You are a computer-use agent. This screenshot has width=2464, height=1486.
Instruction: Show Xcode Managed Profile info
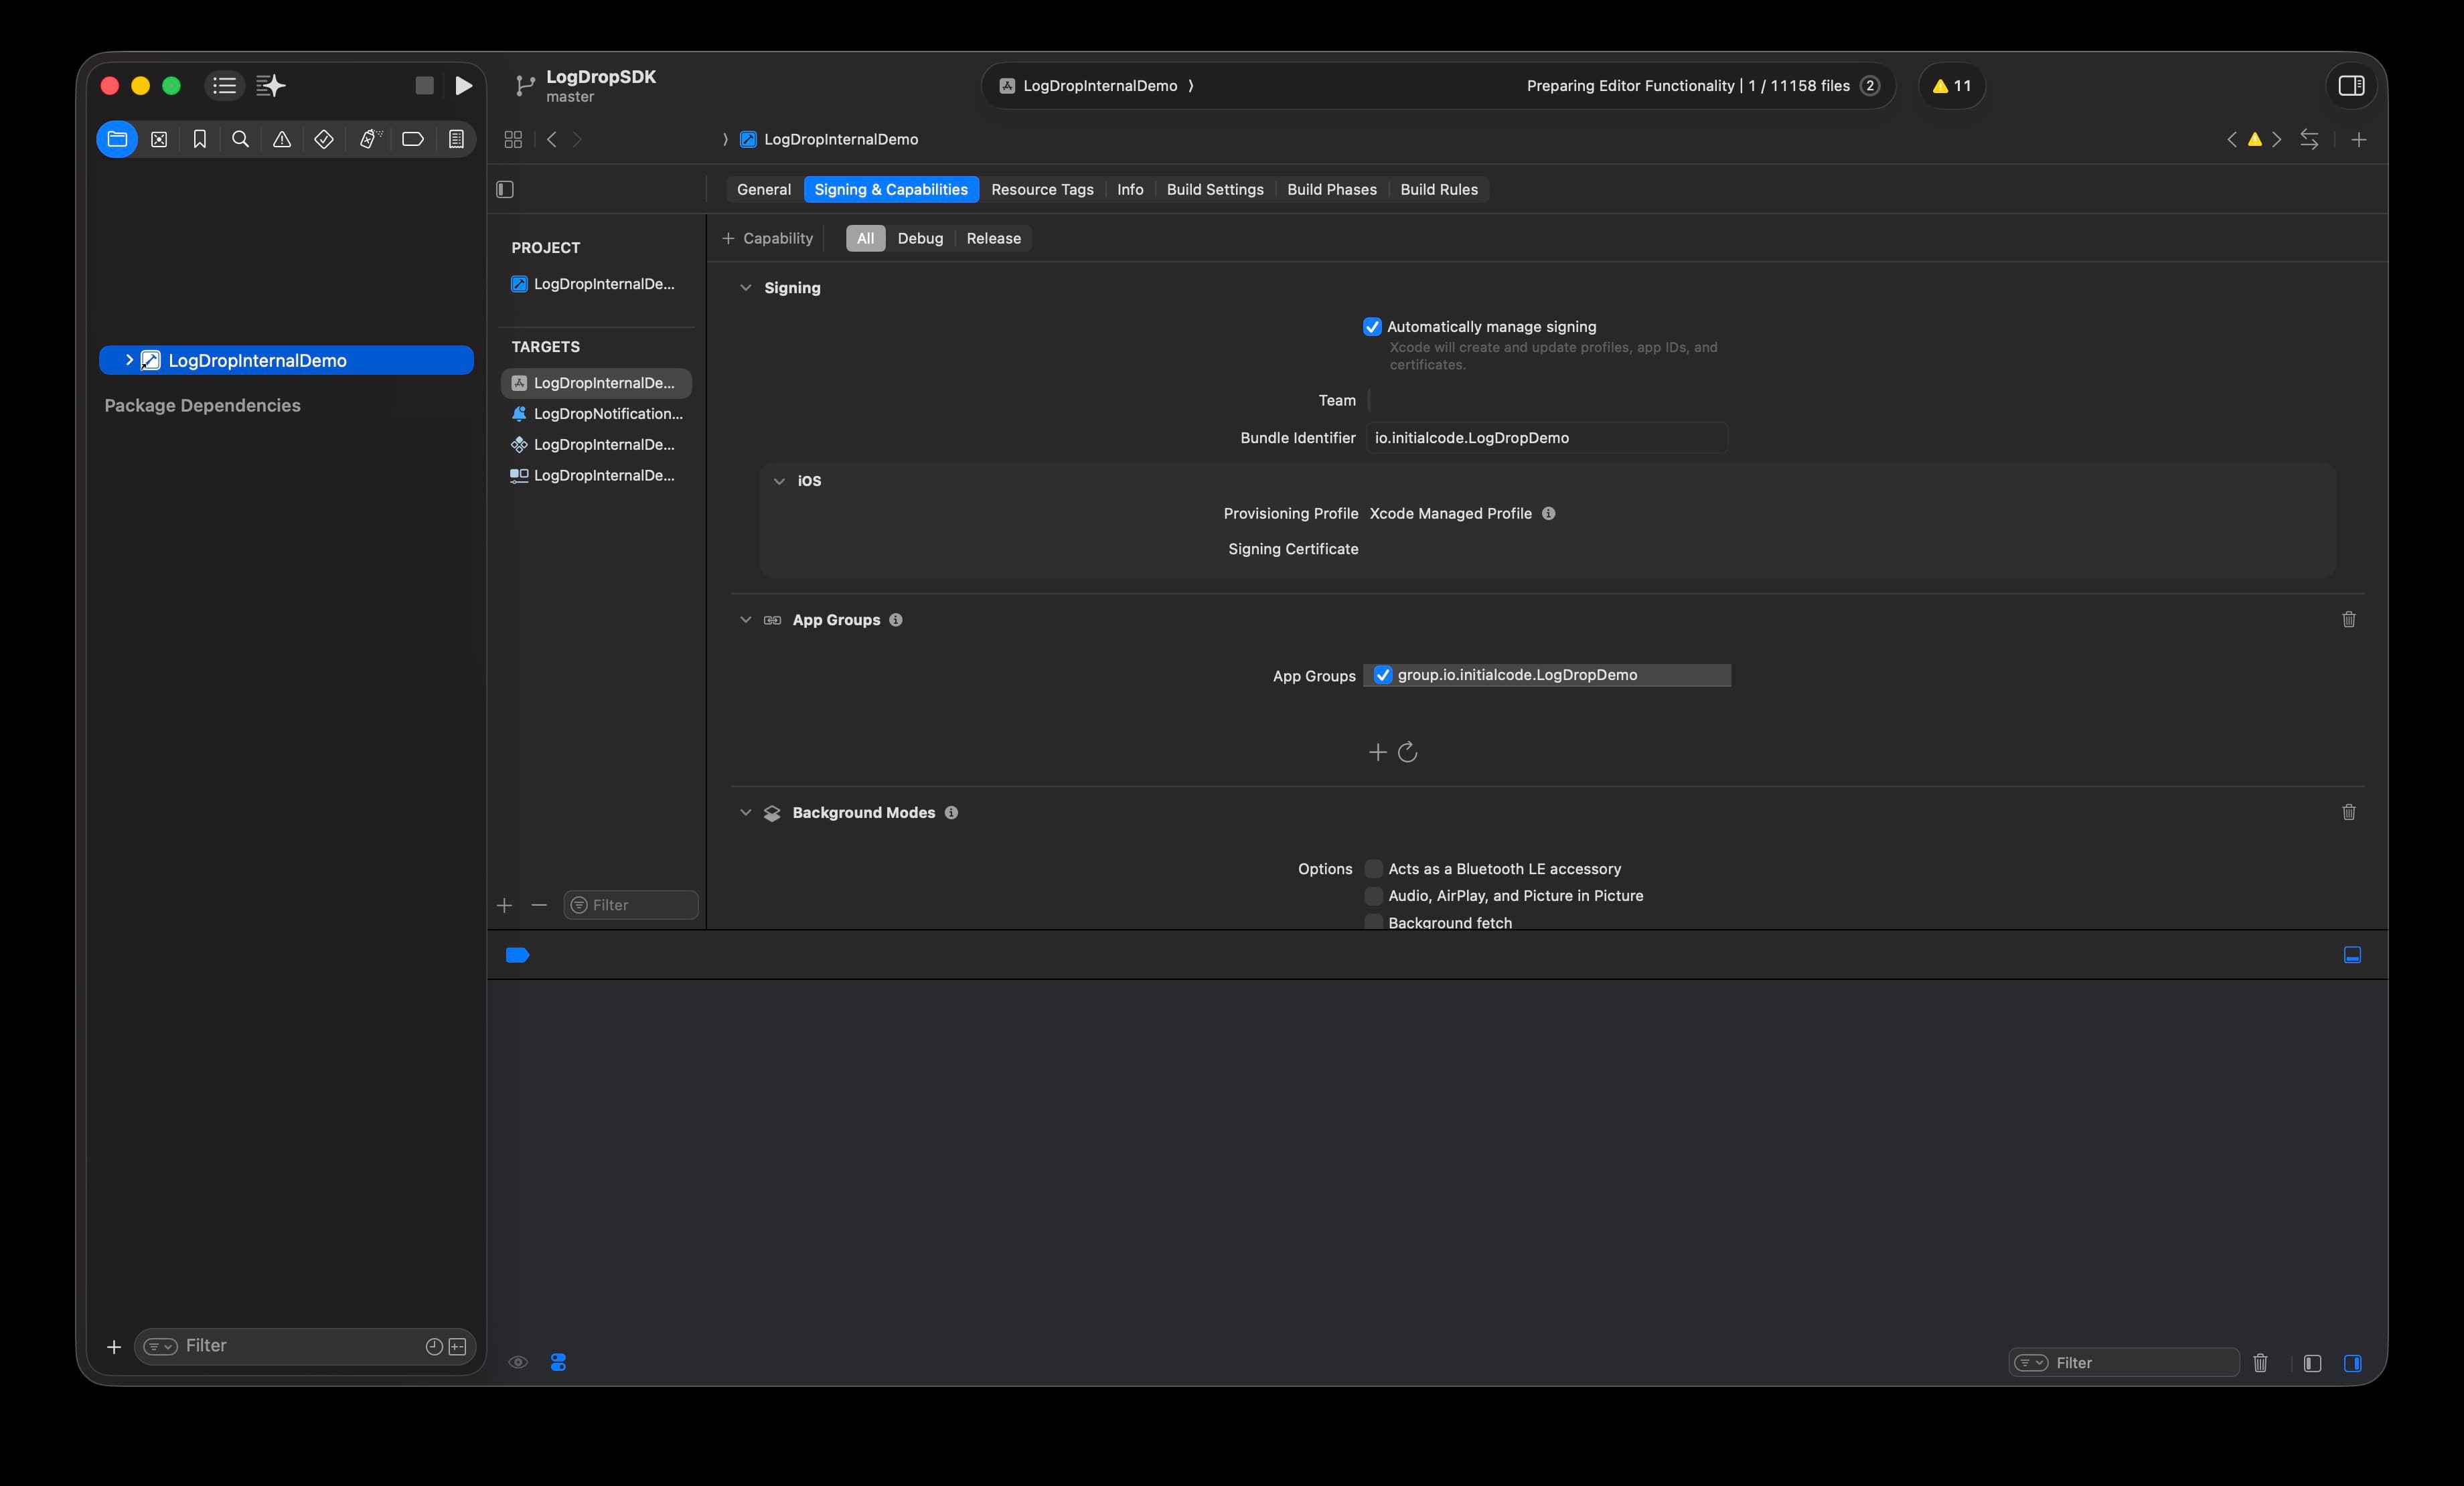[x=1548, y=514]
